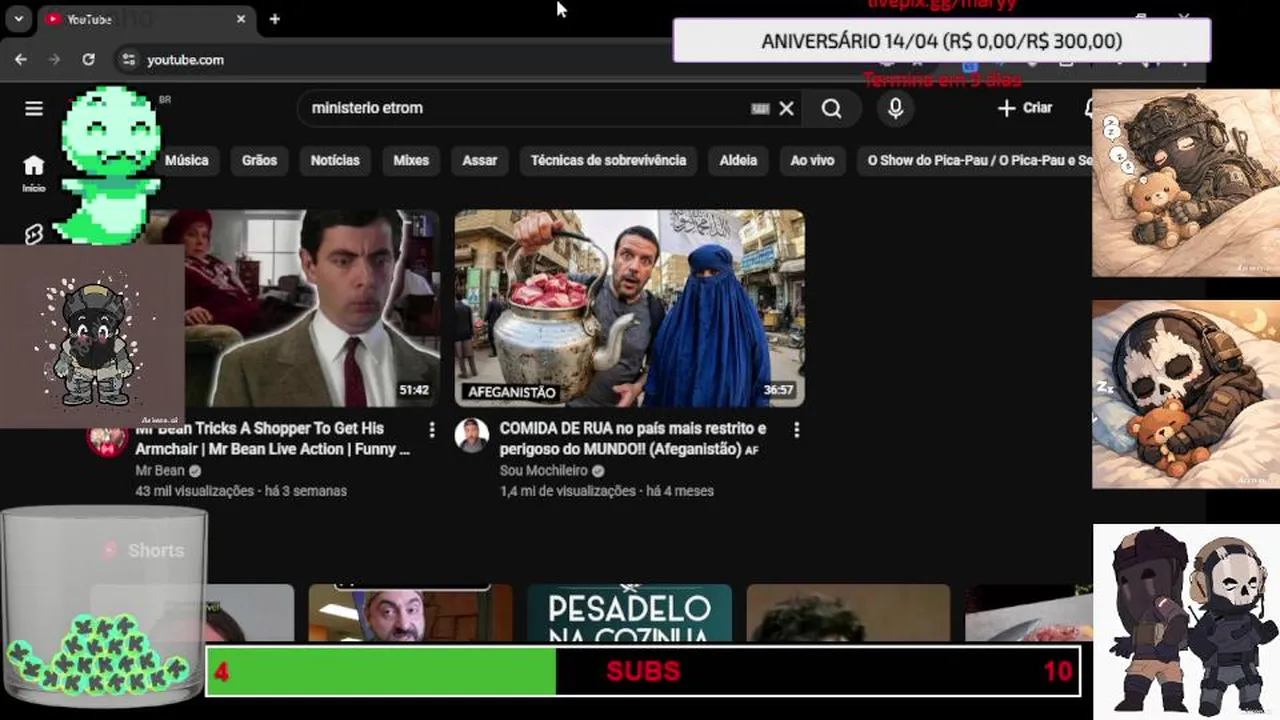
Task: Open more options for the COMIDA DE RUA video
Action: point(796,430)
